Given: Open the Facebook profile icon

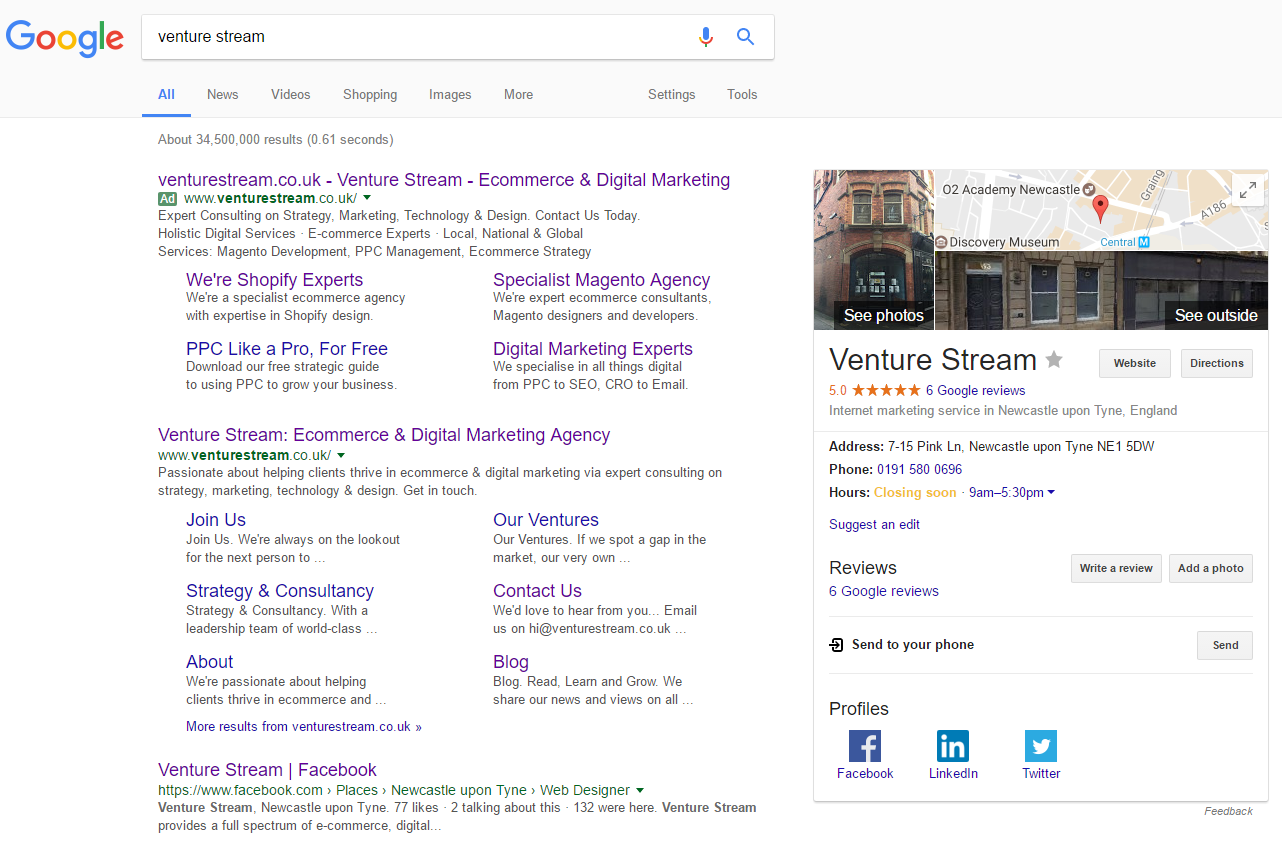Looking at the screenshot, I should click(865, 746).
